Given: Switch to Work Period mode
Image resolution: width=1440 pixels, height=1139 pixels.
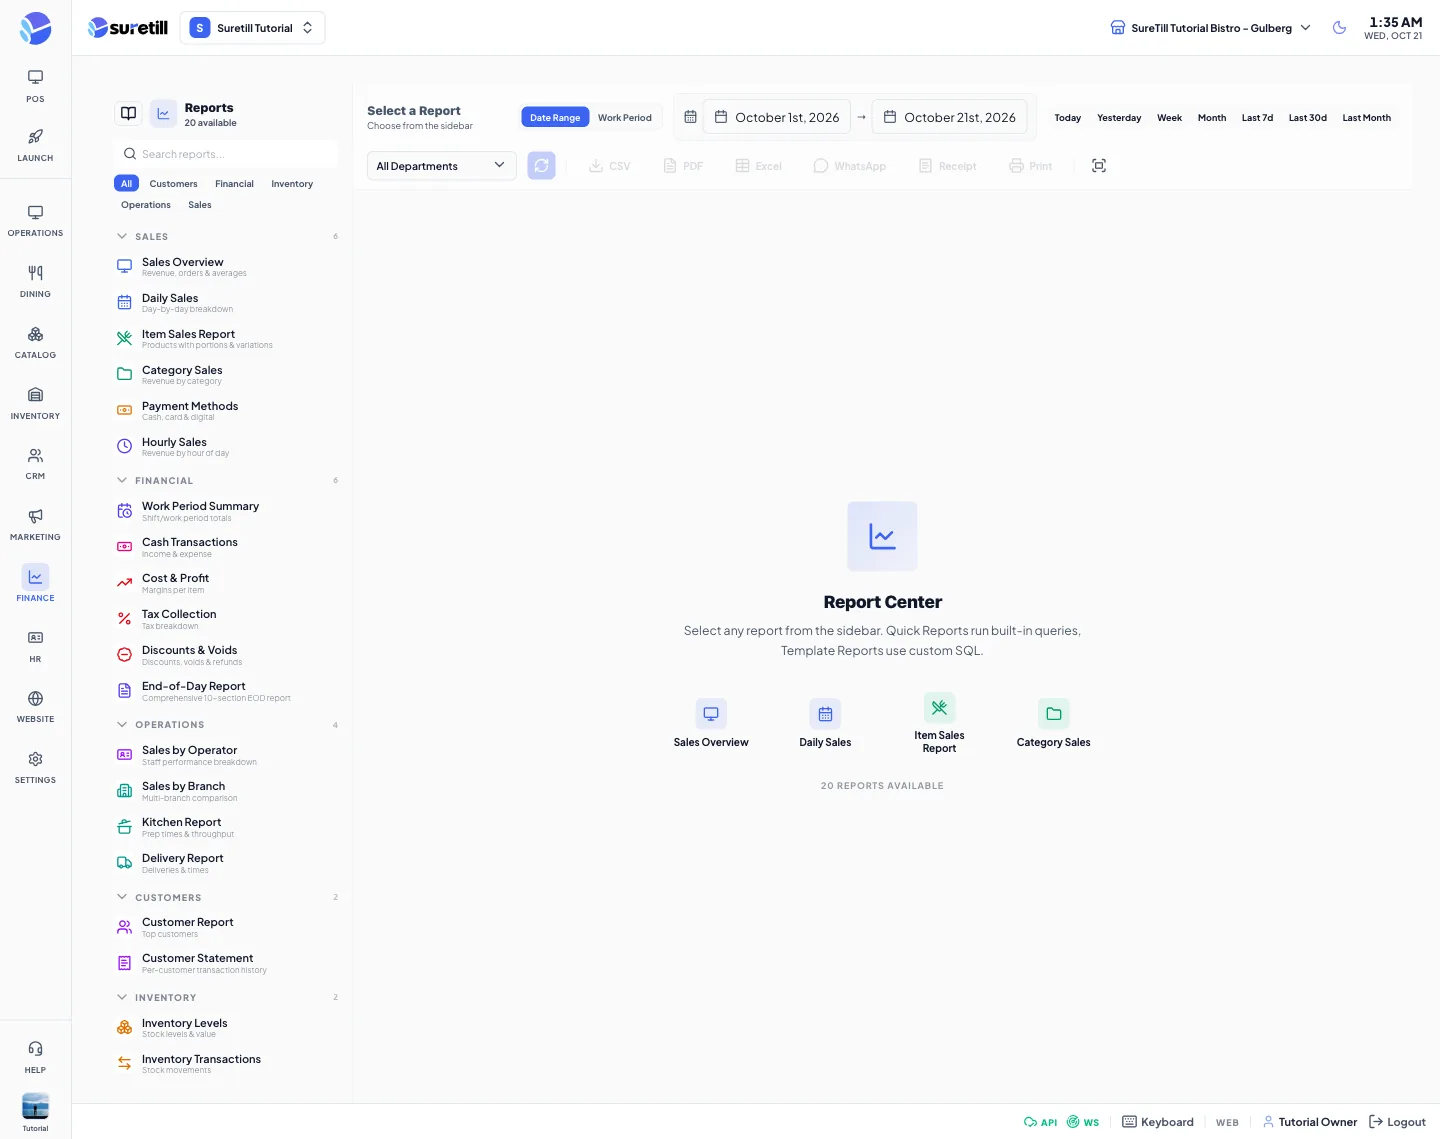Looking at the screenshot, I should coord(625,117).
